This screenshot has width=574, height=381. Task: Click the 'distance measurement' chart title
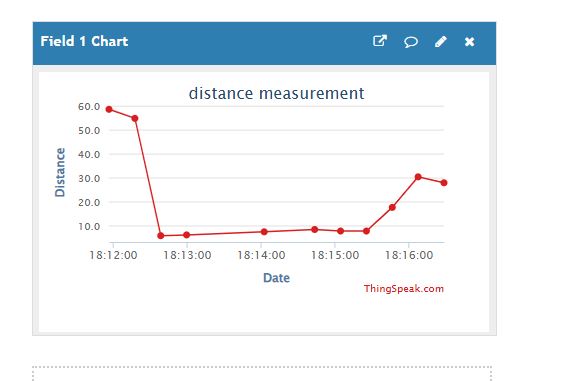[x=276, y=93]
